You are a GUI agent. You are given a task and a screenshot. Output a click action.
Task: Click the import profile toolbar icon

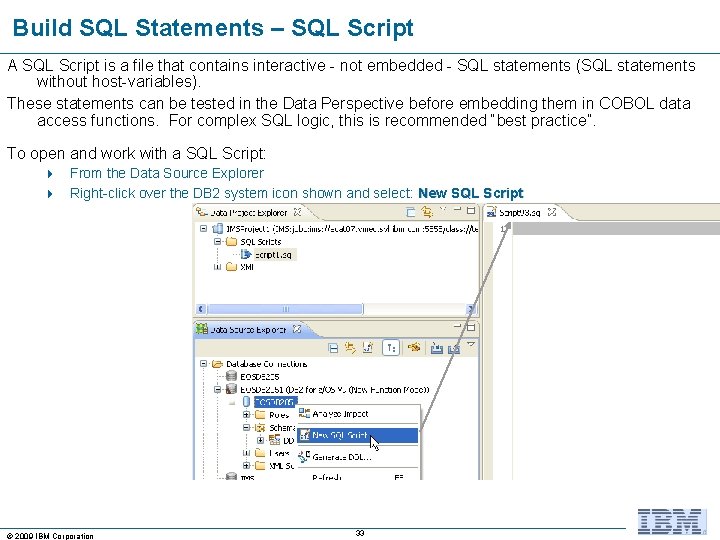pos(437,349)
